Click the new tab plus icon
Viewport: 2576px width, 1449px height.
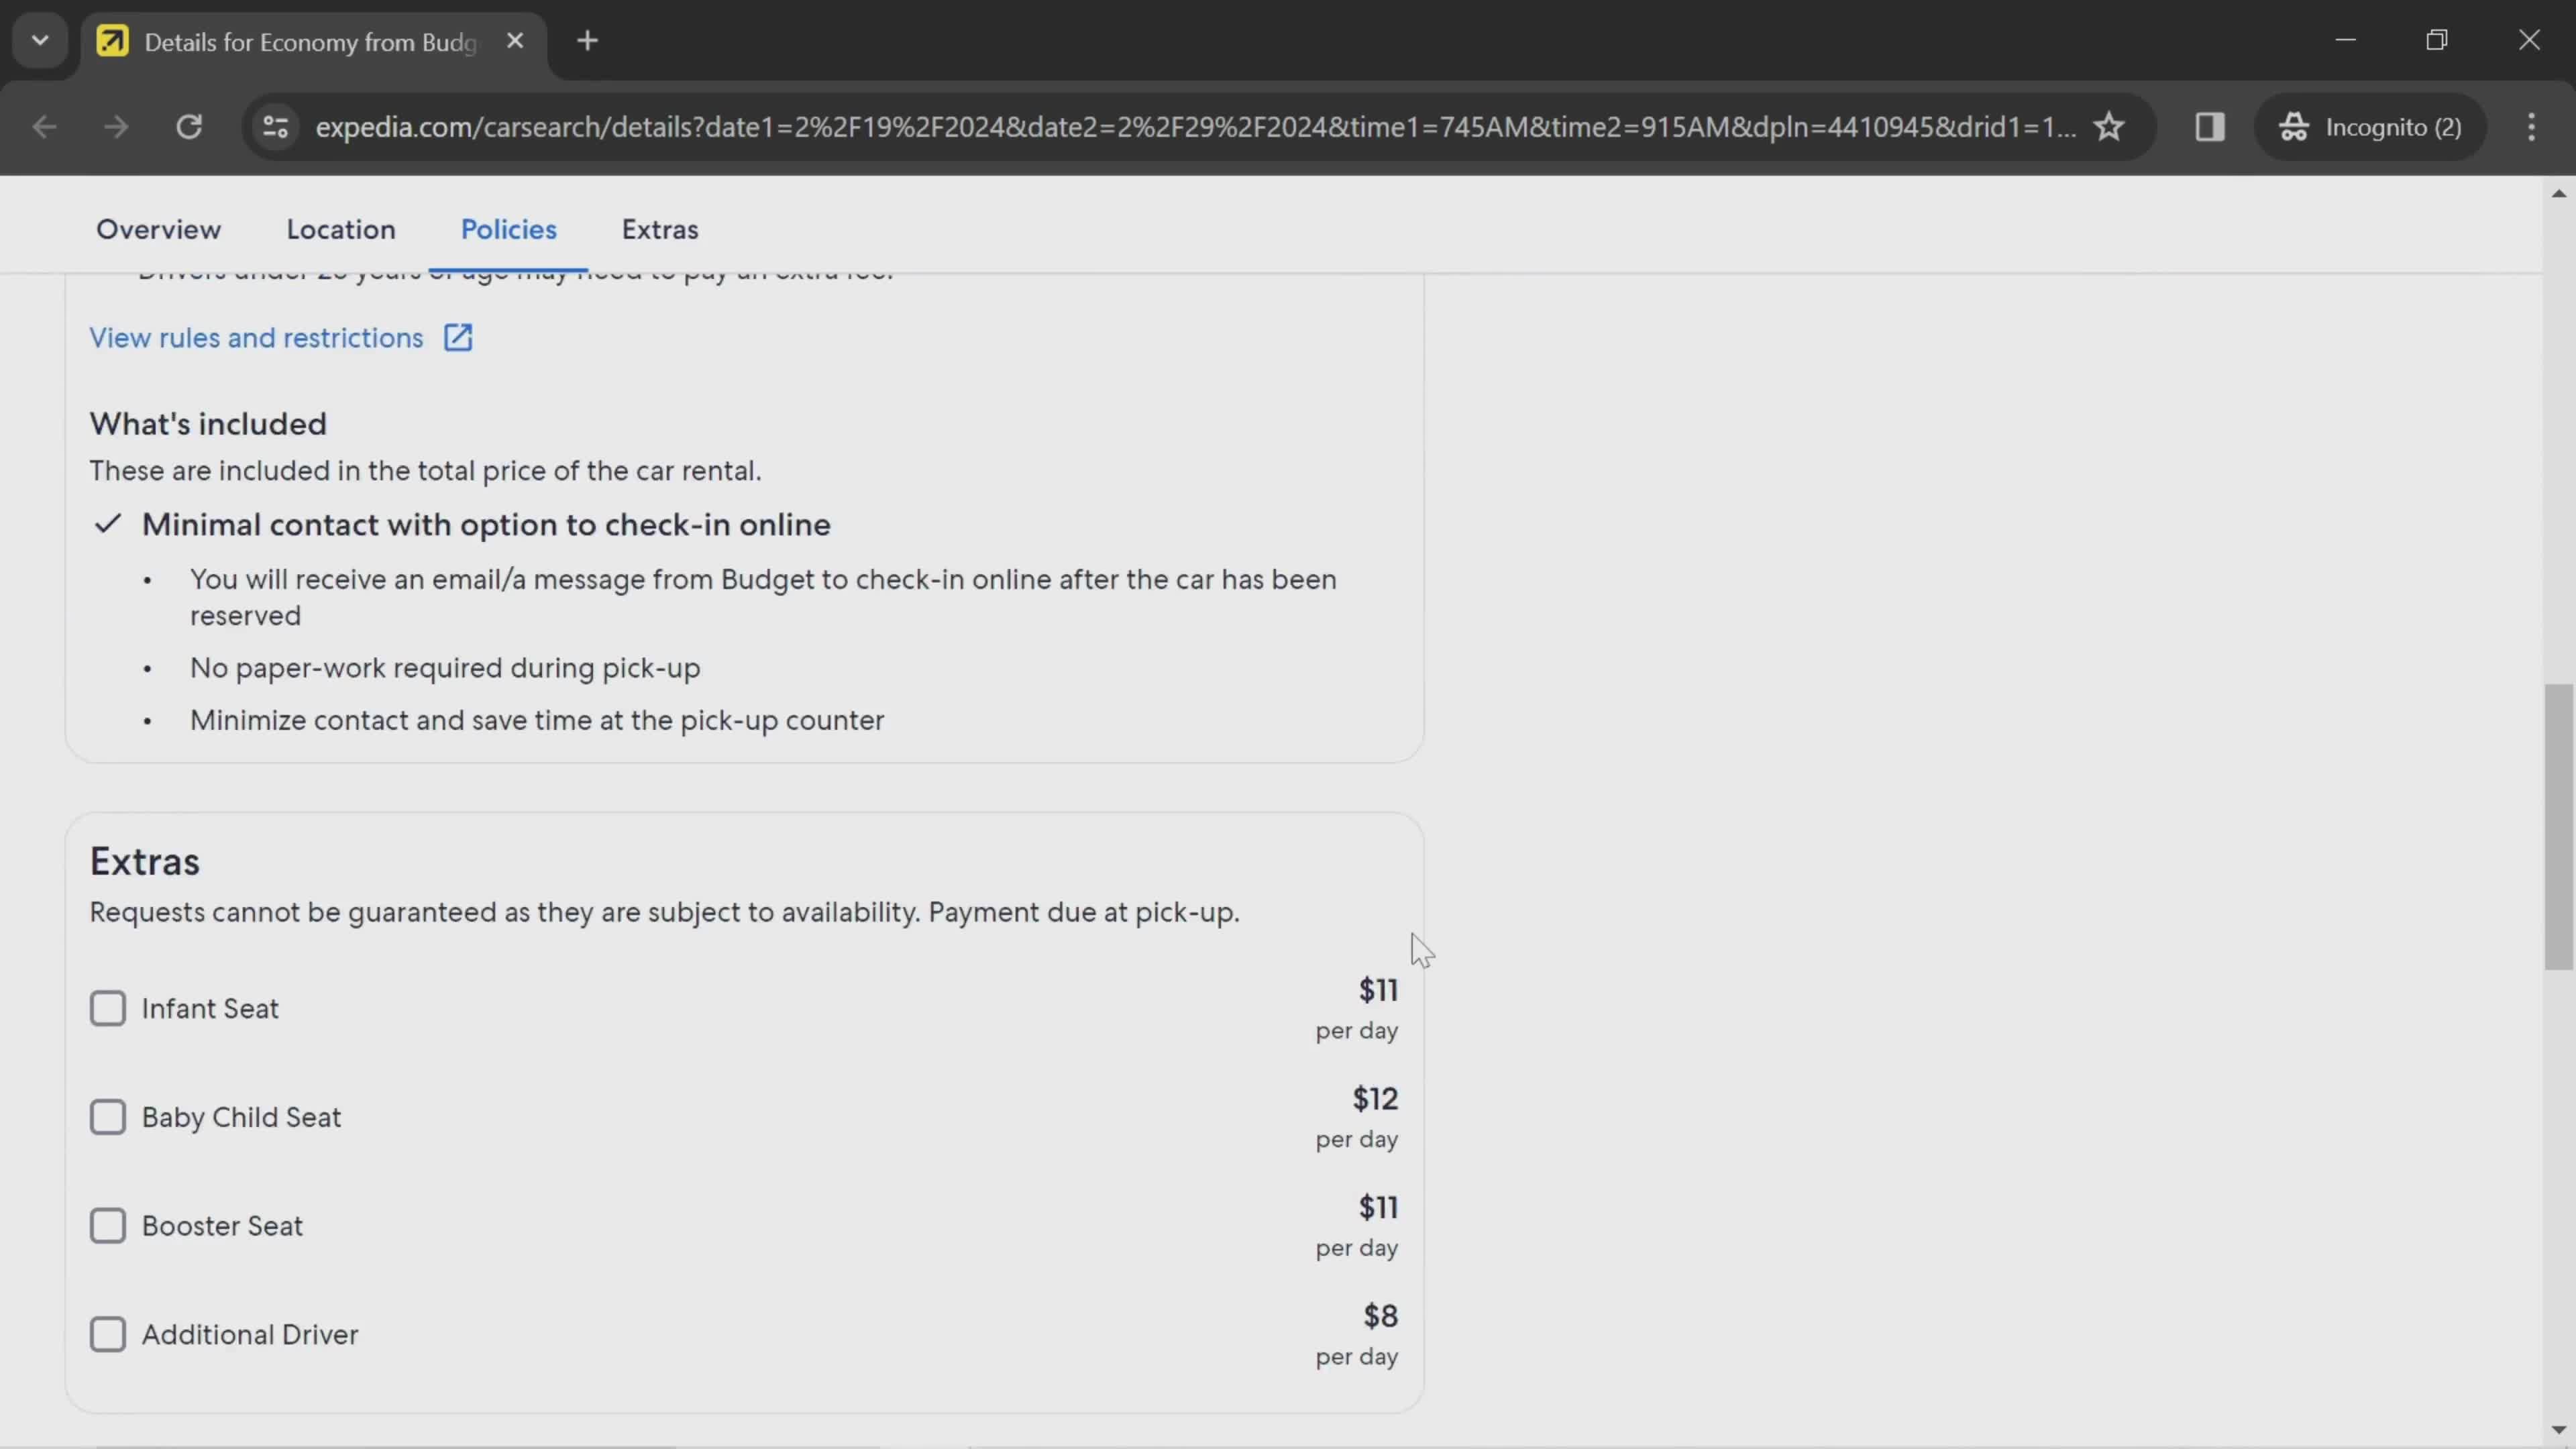pyautogui.click(x=588, y=39)
